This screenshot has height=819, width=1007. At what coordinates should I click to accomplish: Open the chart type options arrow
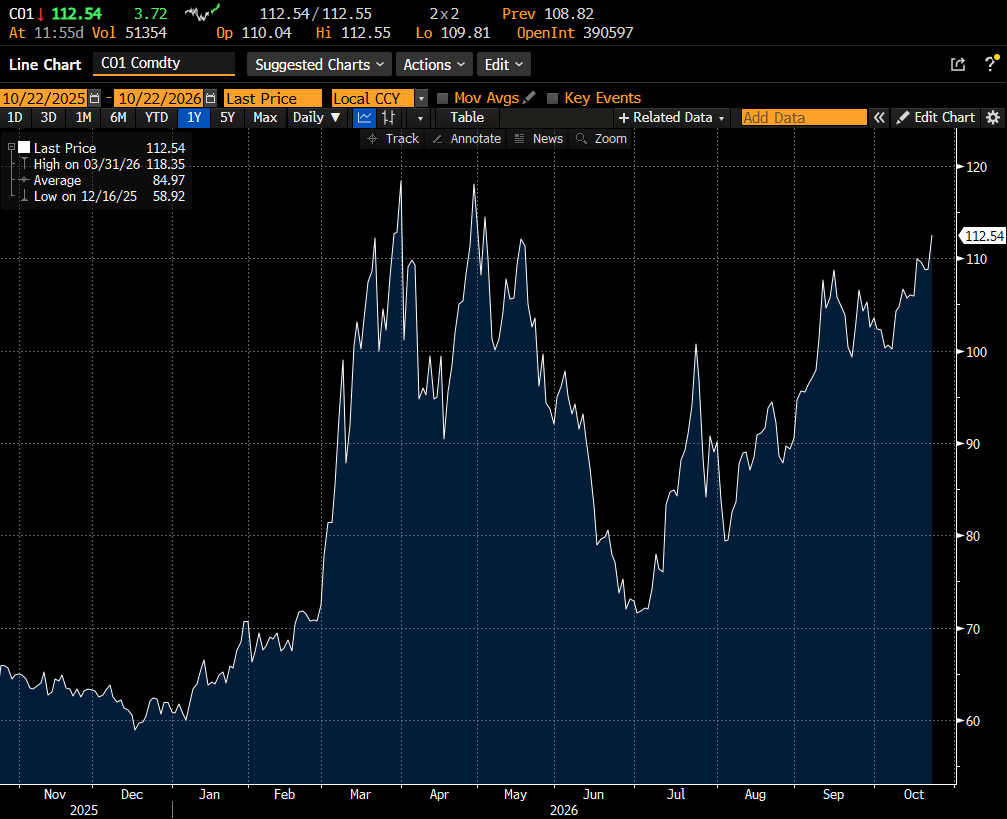(x=420, y=118)
